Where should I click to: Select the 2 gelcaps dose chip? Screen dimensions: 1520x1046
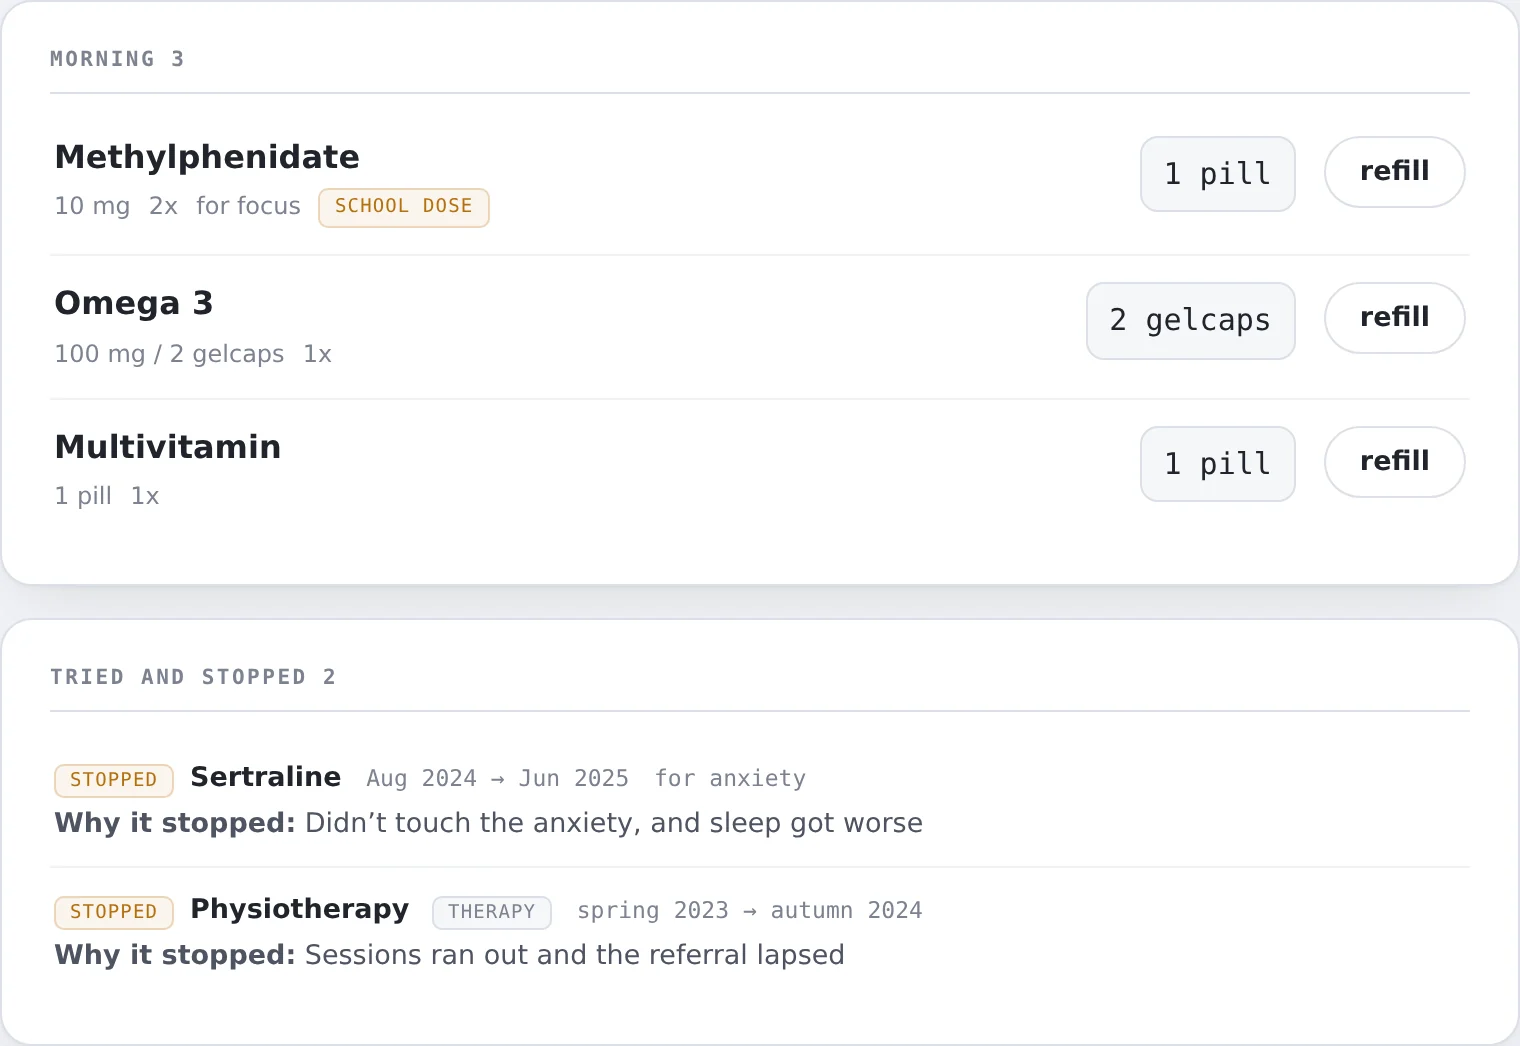click(1190, 321)
